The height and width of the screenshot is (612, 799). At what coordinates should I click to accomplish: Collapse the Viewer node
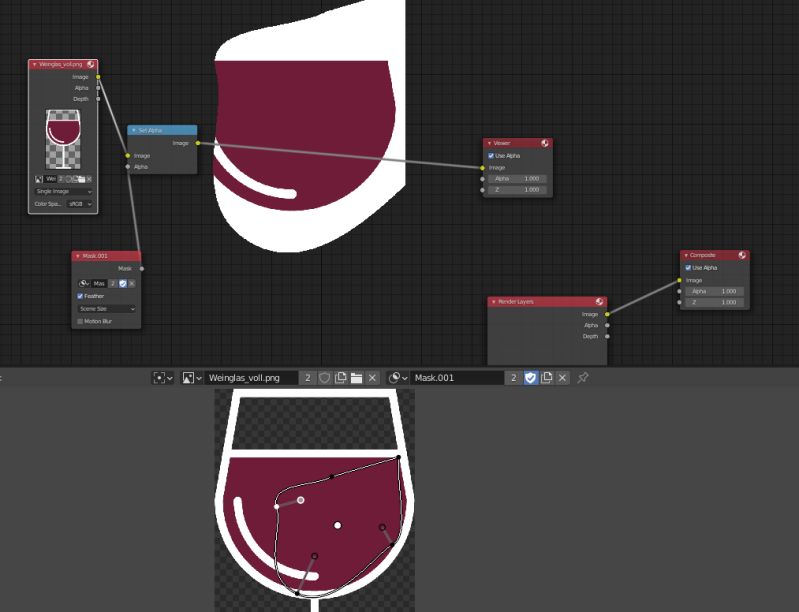489,143
